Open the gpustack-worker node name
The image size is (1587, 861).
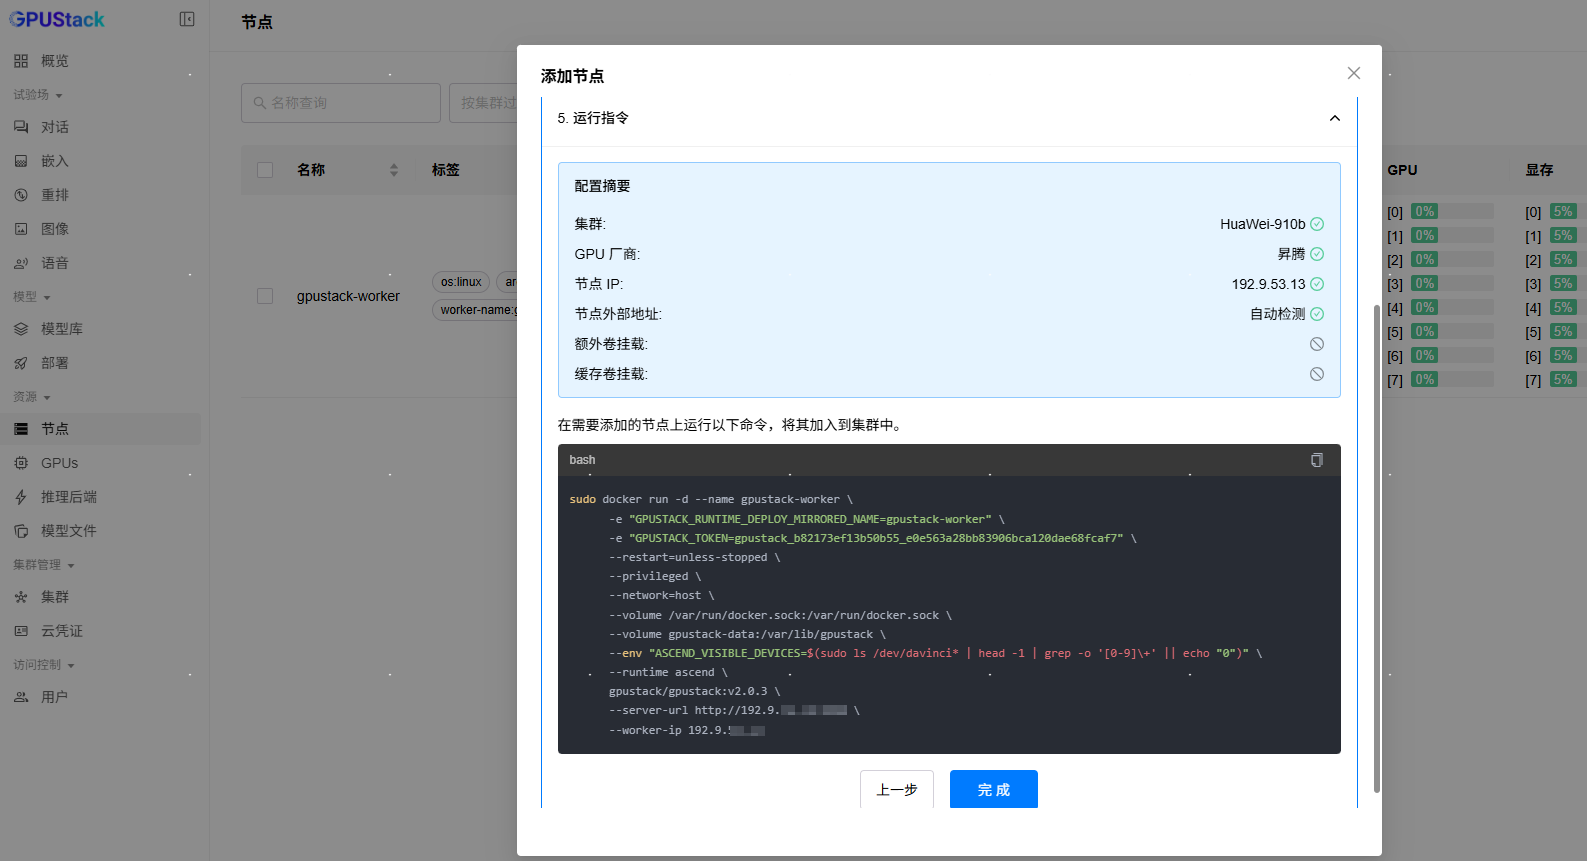(348, 296)
